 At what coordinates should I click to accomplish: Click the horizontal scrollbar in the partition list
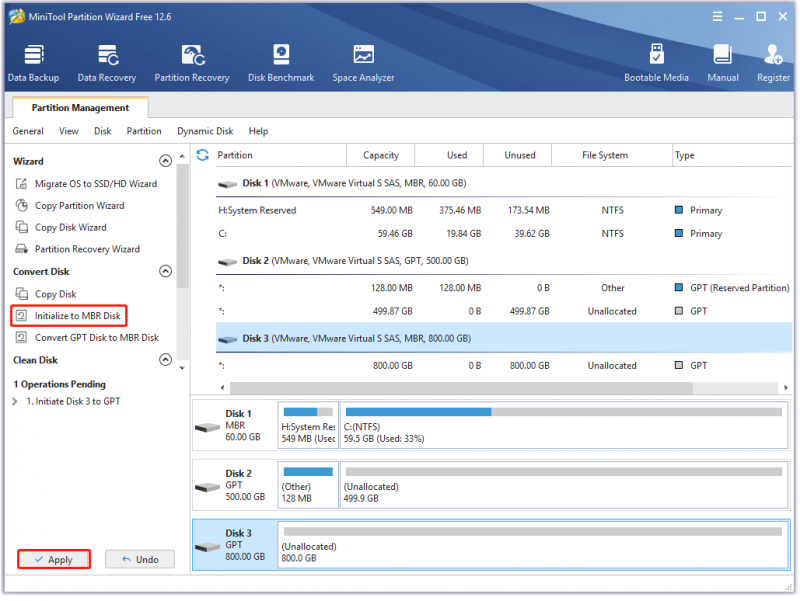pos(461,388)
